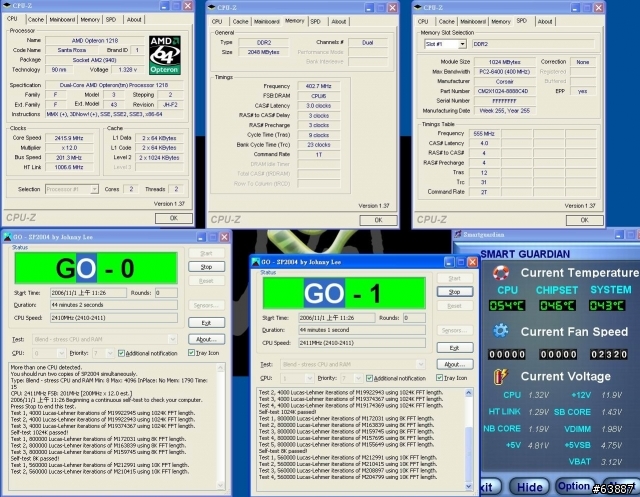Click the title bar icon of GO - 0 SP2004 window
This screenshot has width=640, height=497.
7,237
